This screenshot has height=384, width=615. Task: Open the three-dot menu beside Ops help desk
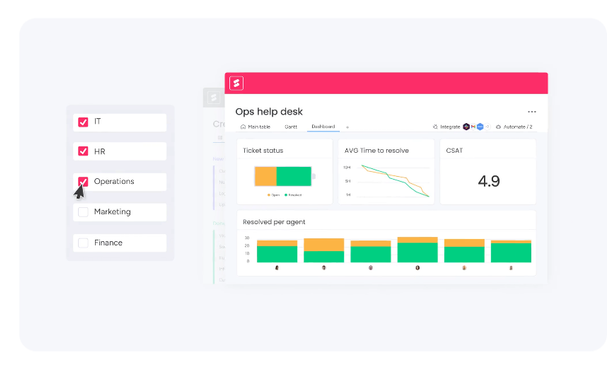click(x=532, y=112)
